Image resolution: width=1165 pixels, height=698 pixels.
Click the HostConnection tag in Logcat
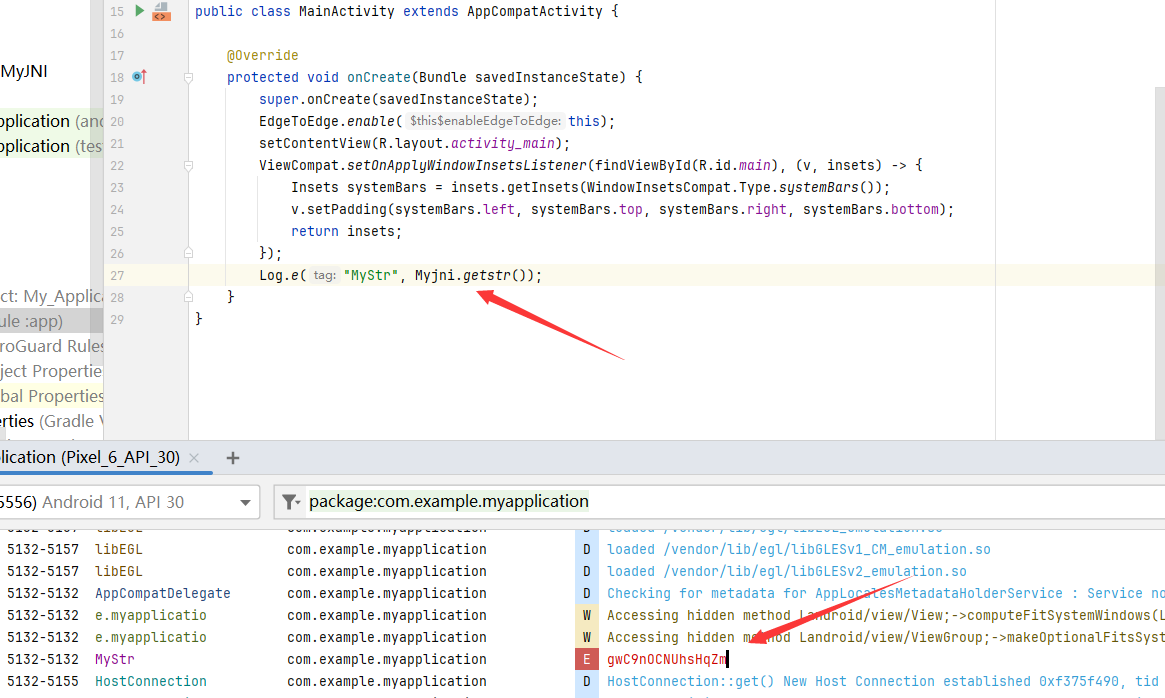[x=150, y=681]
